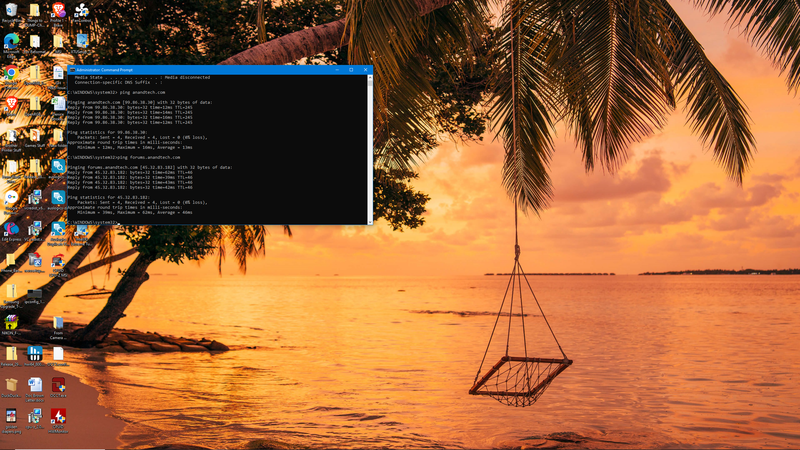Click the Command Prompt vertical scrollbar
Viewport: 800px width, 450px height.
click(369, 150)
